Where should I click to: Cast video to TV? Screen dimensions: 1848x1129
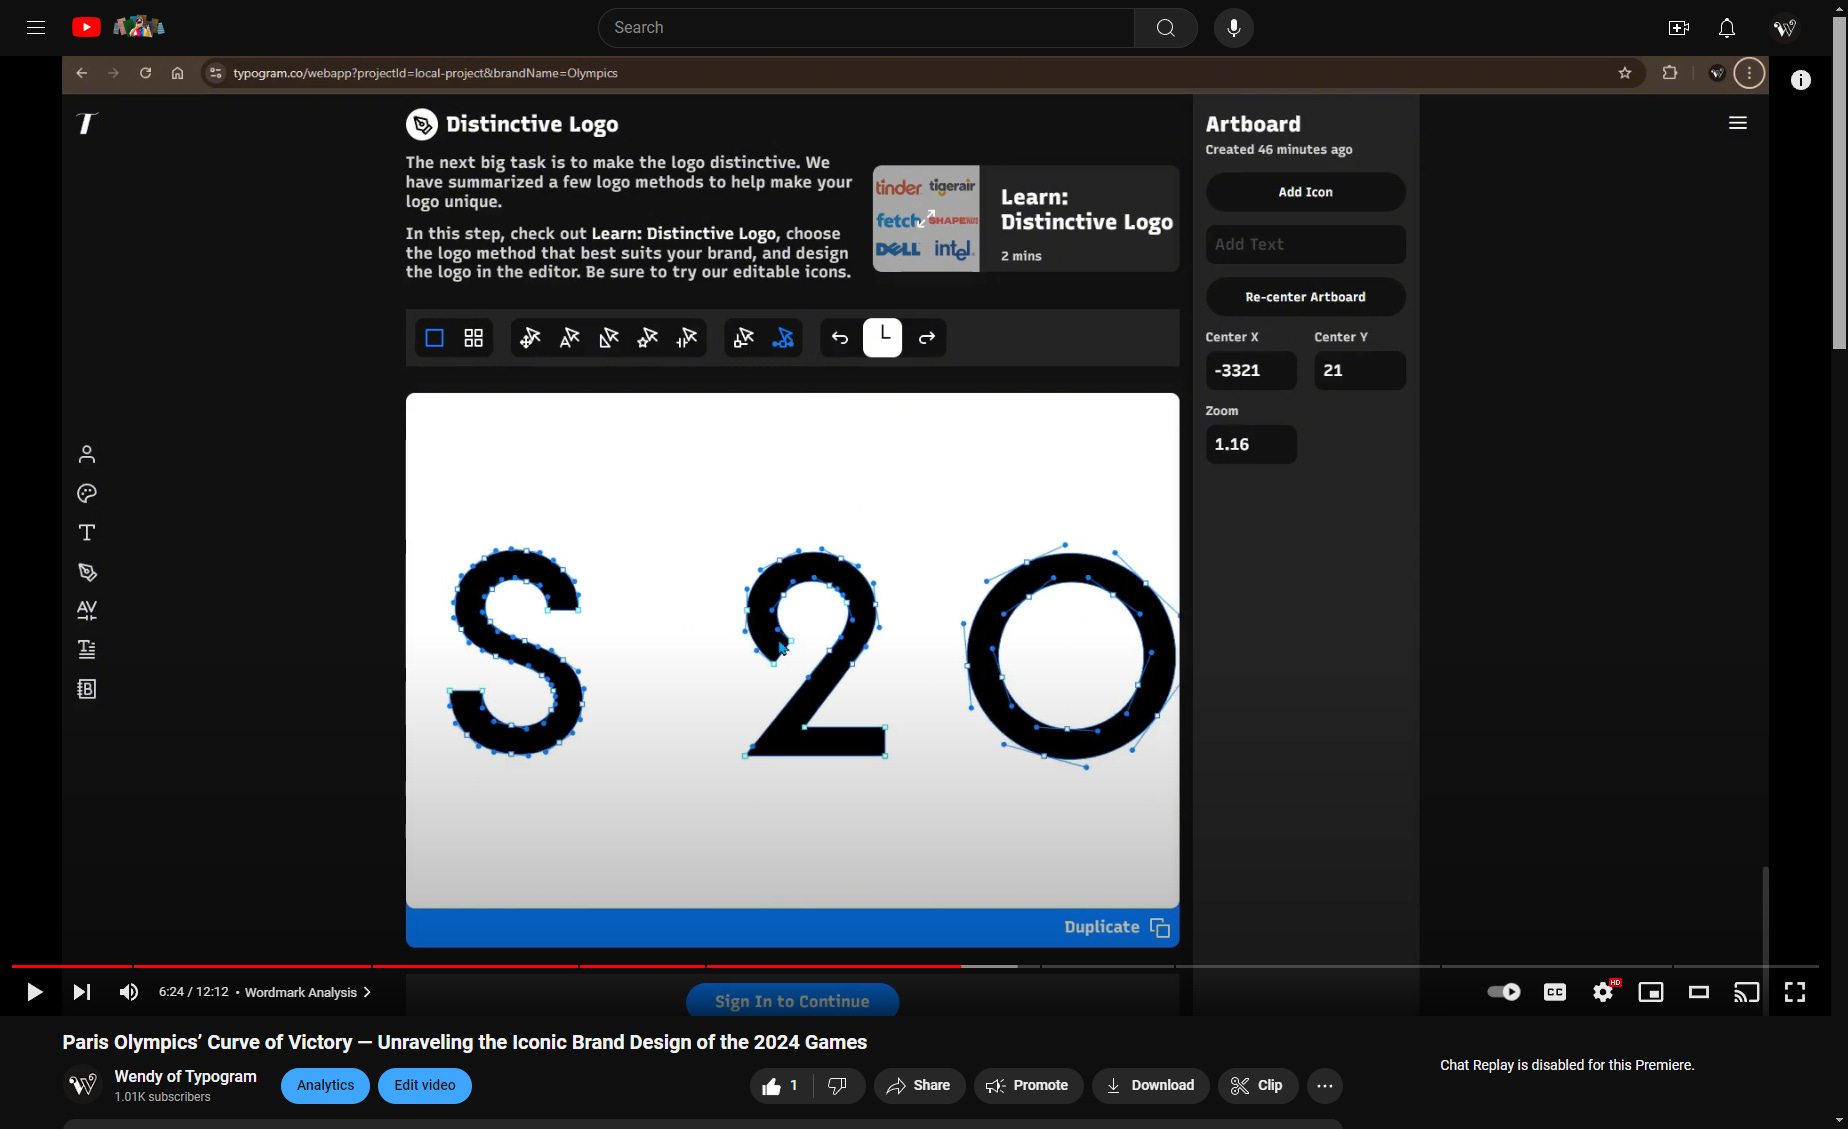1747,992
